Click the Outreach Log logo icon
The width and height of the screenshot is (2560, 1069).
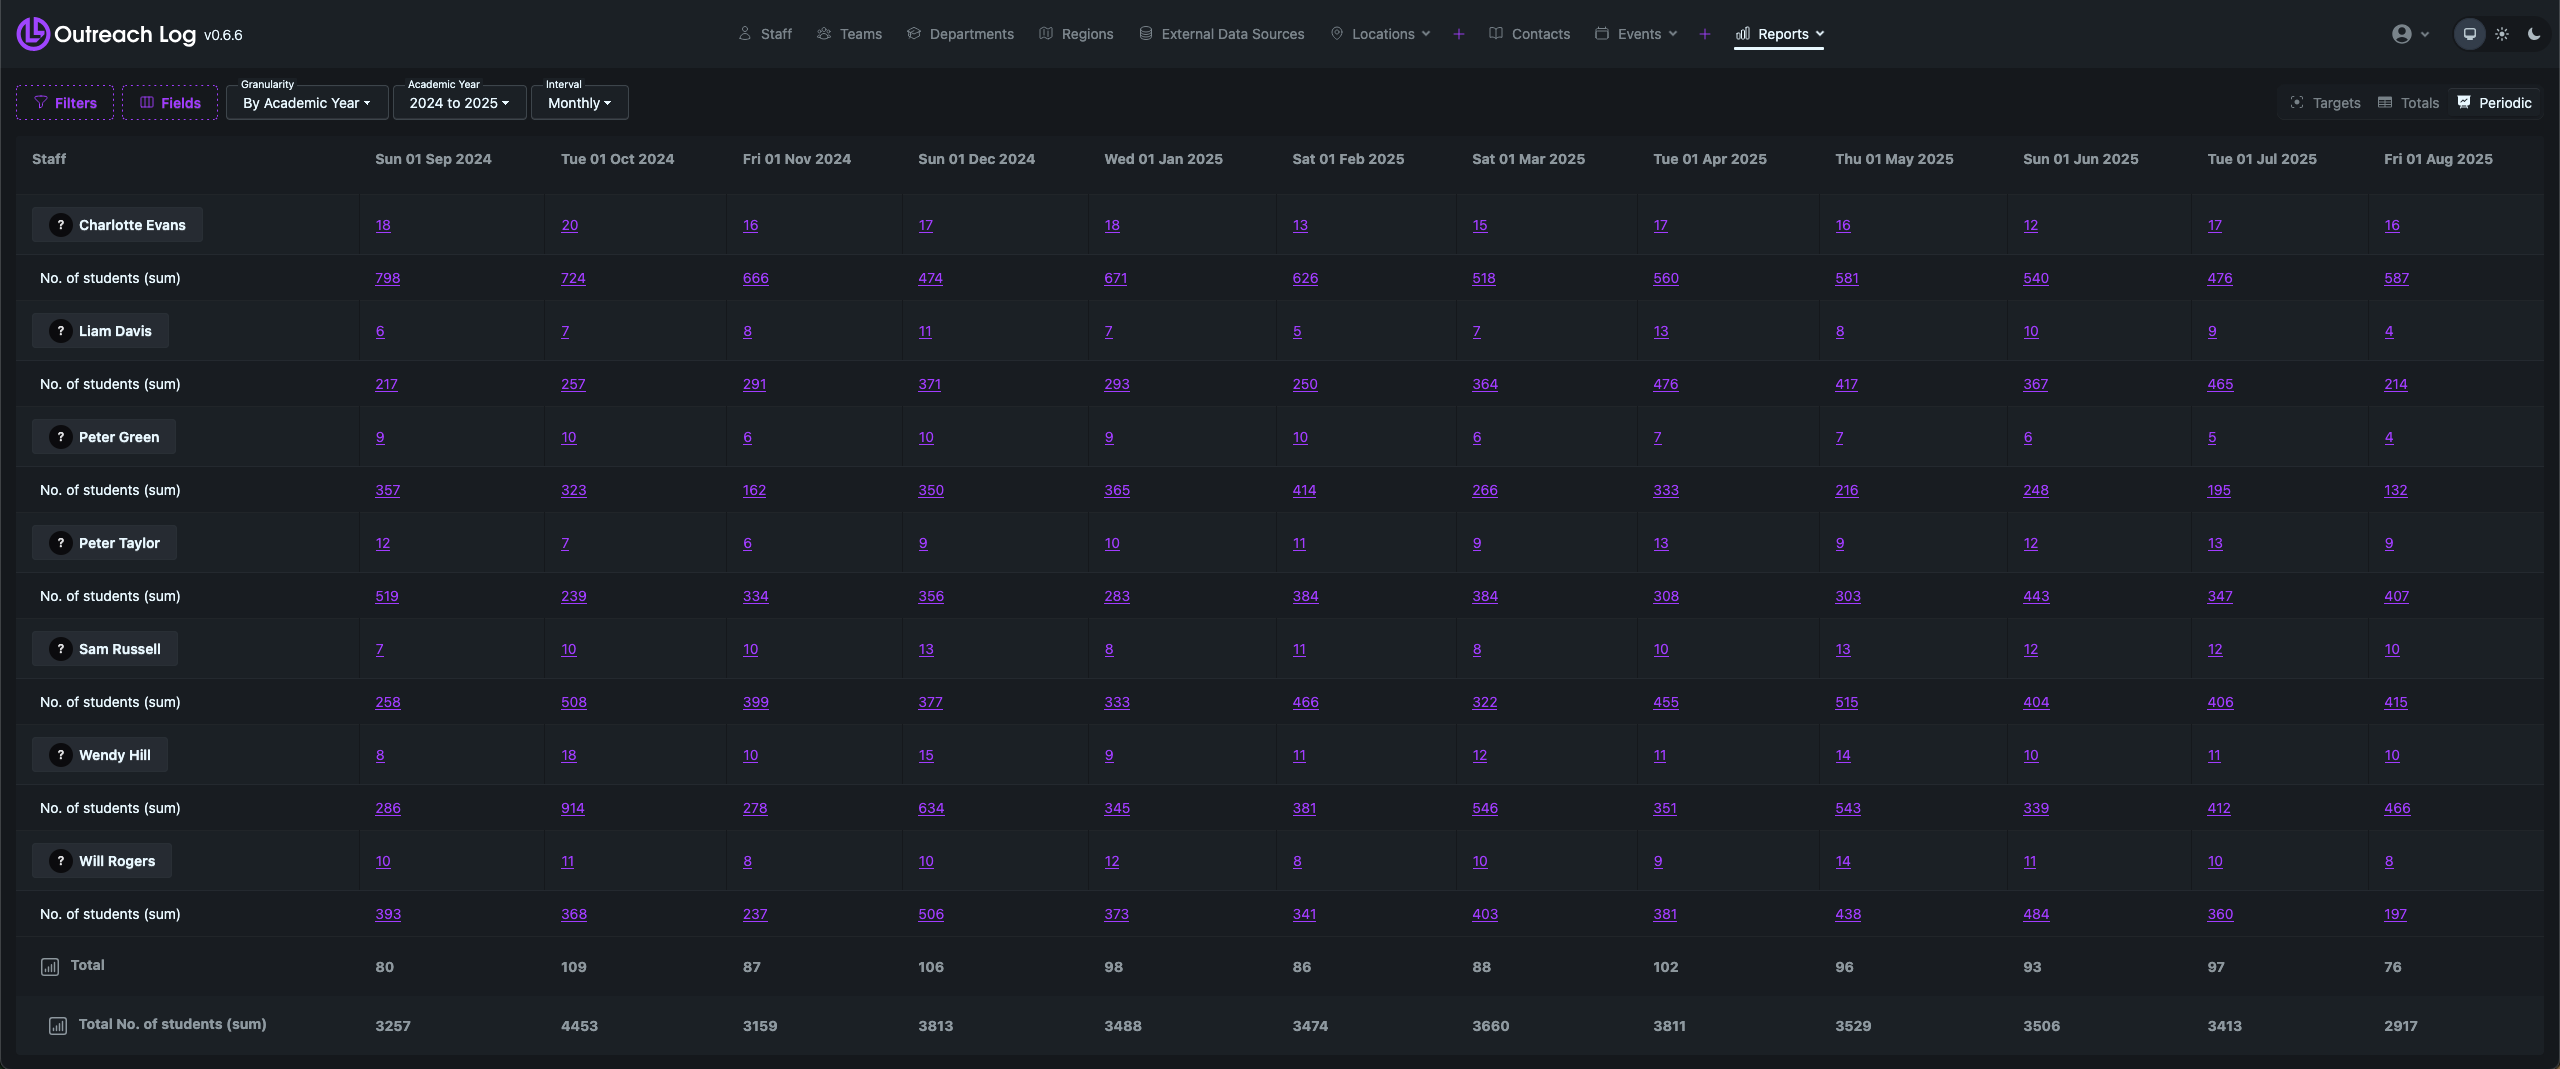pyautogui.click(x=32, y=34)
